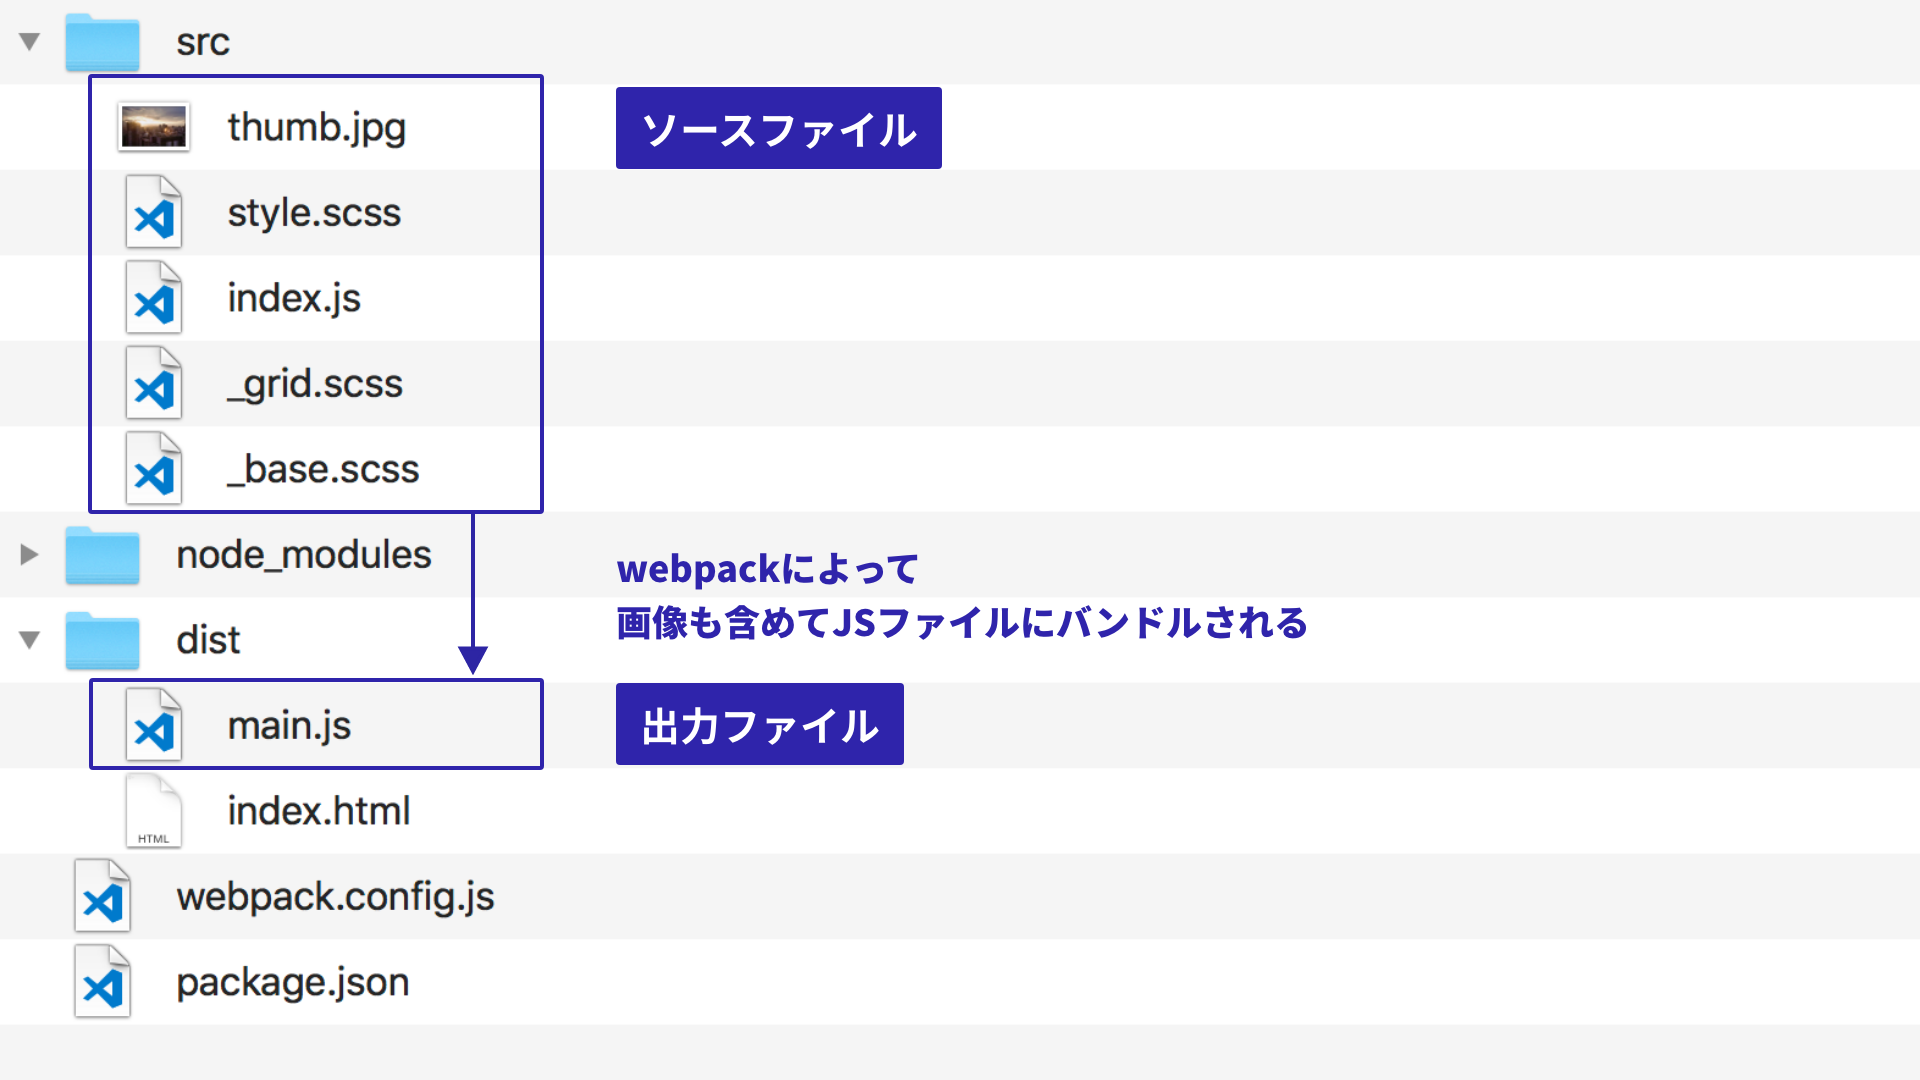Click the webpack.config.js file icon

[x=102, y=896]
